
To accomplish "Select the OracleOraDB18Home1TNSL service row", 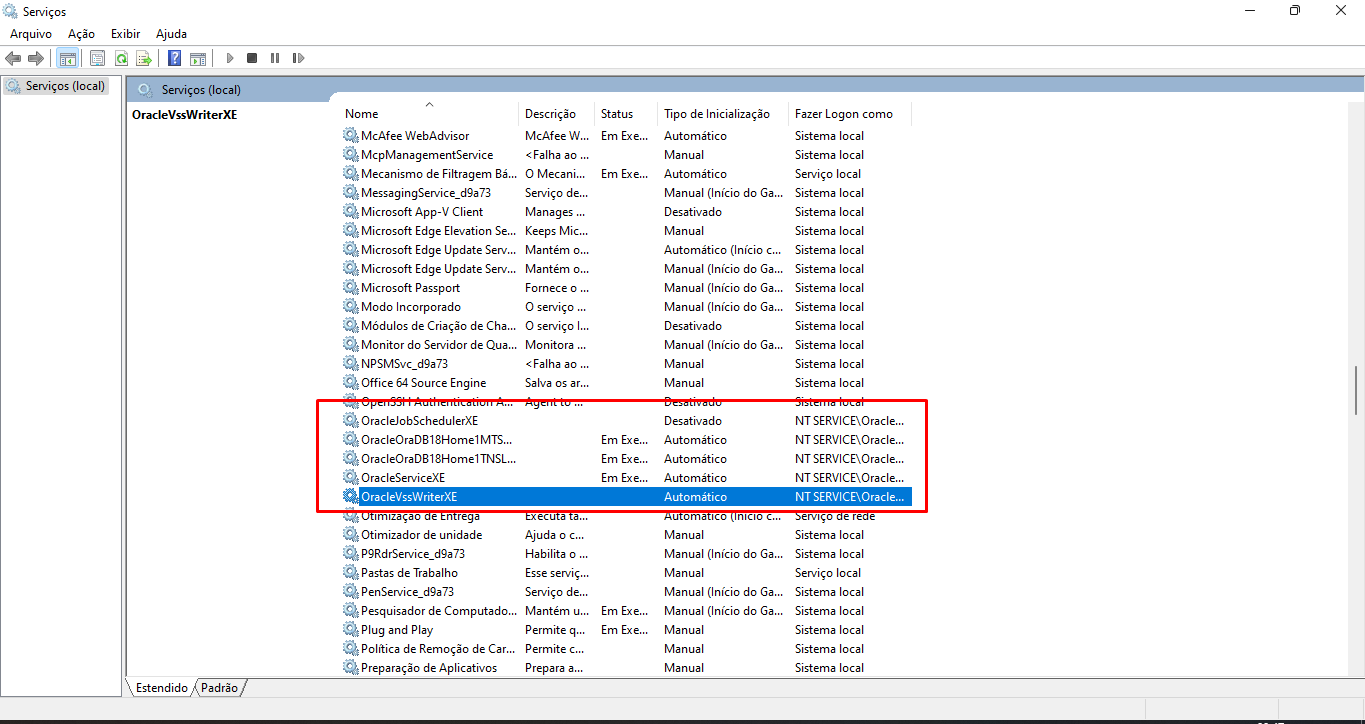I will click(x=626, y=459).
